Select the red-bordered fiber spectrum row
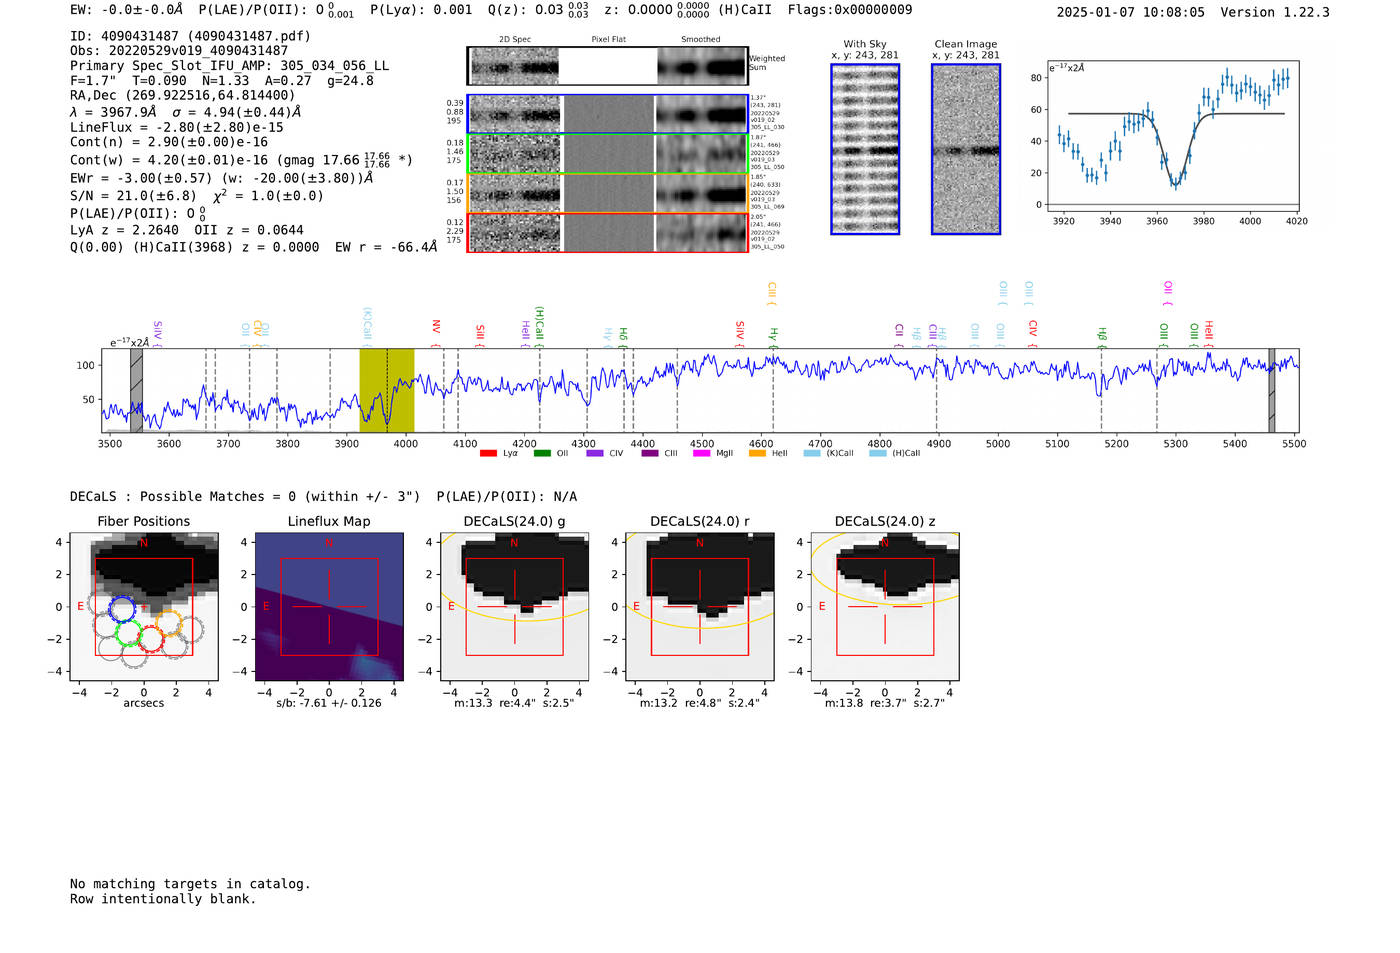The height and width of the screenshot is (953, 1400). tap(607, 232)
